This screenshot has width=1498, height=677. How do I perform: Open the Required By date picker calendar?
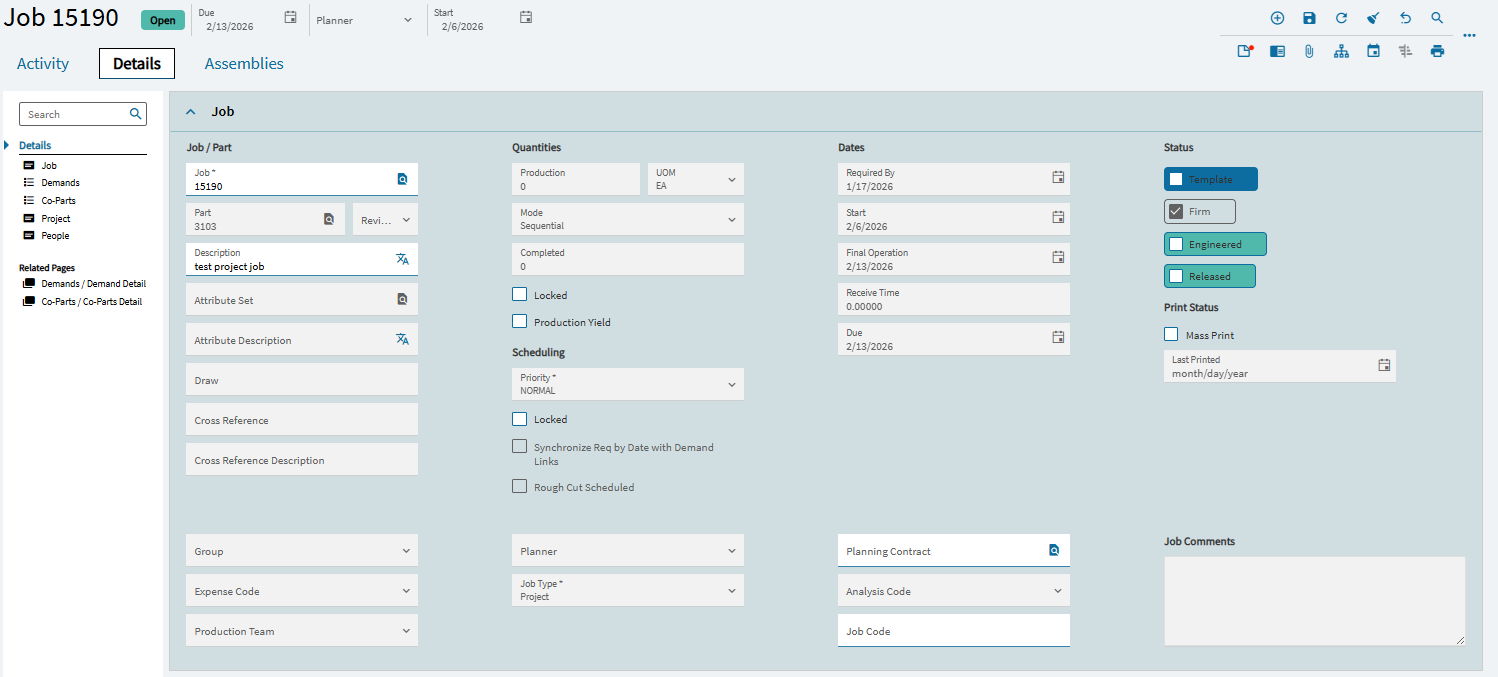click(x=1057, y=177)
